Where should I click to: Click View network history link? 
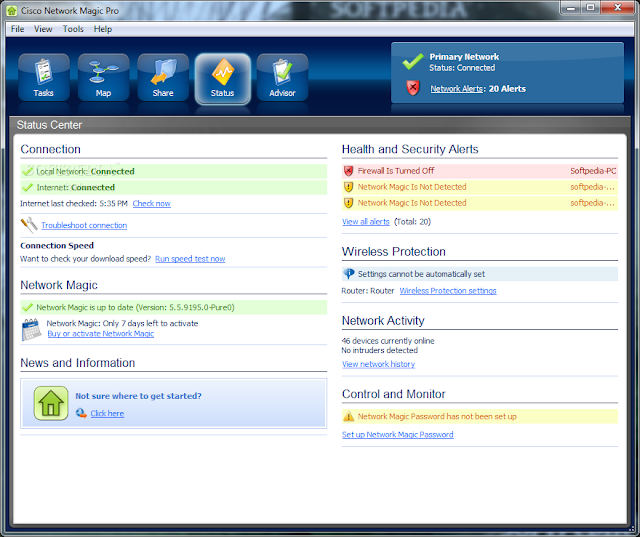pos(378,364)
